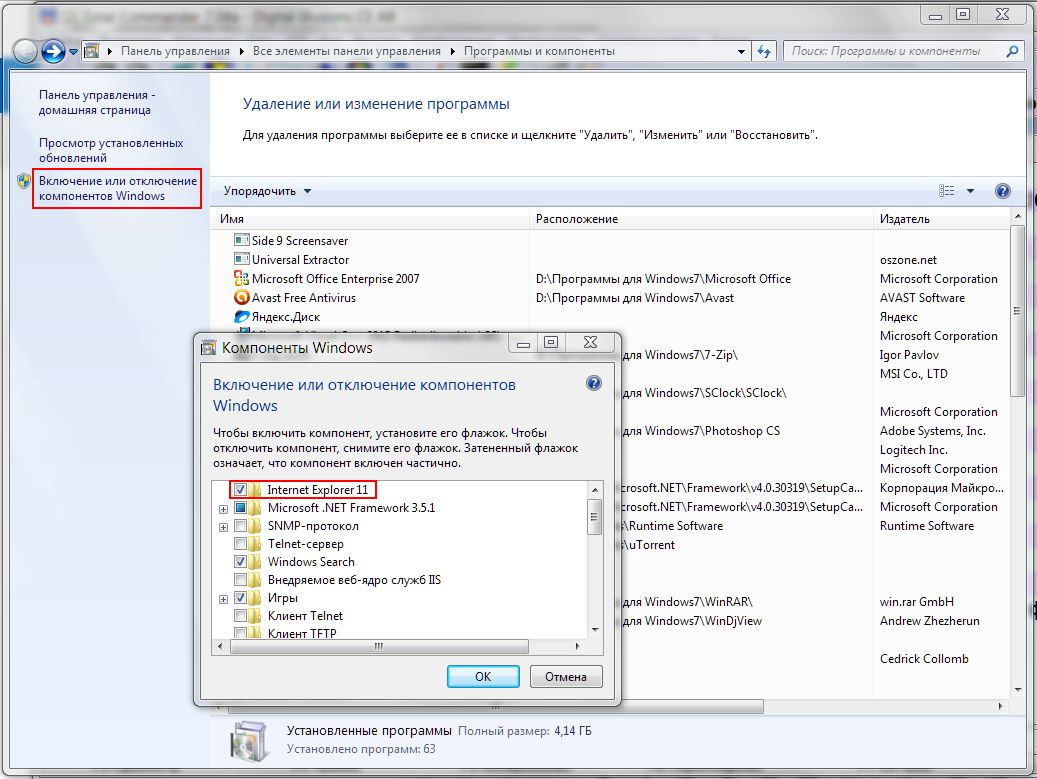Select the Microsoft Office Enterprise 2007 icon
Viewport: 1037px width, 779px height.
coord(241,278)
